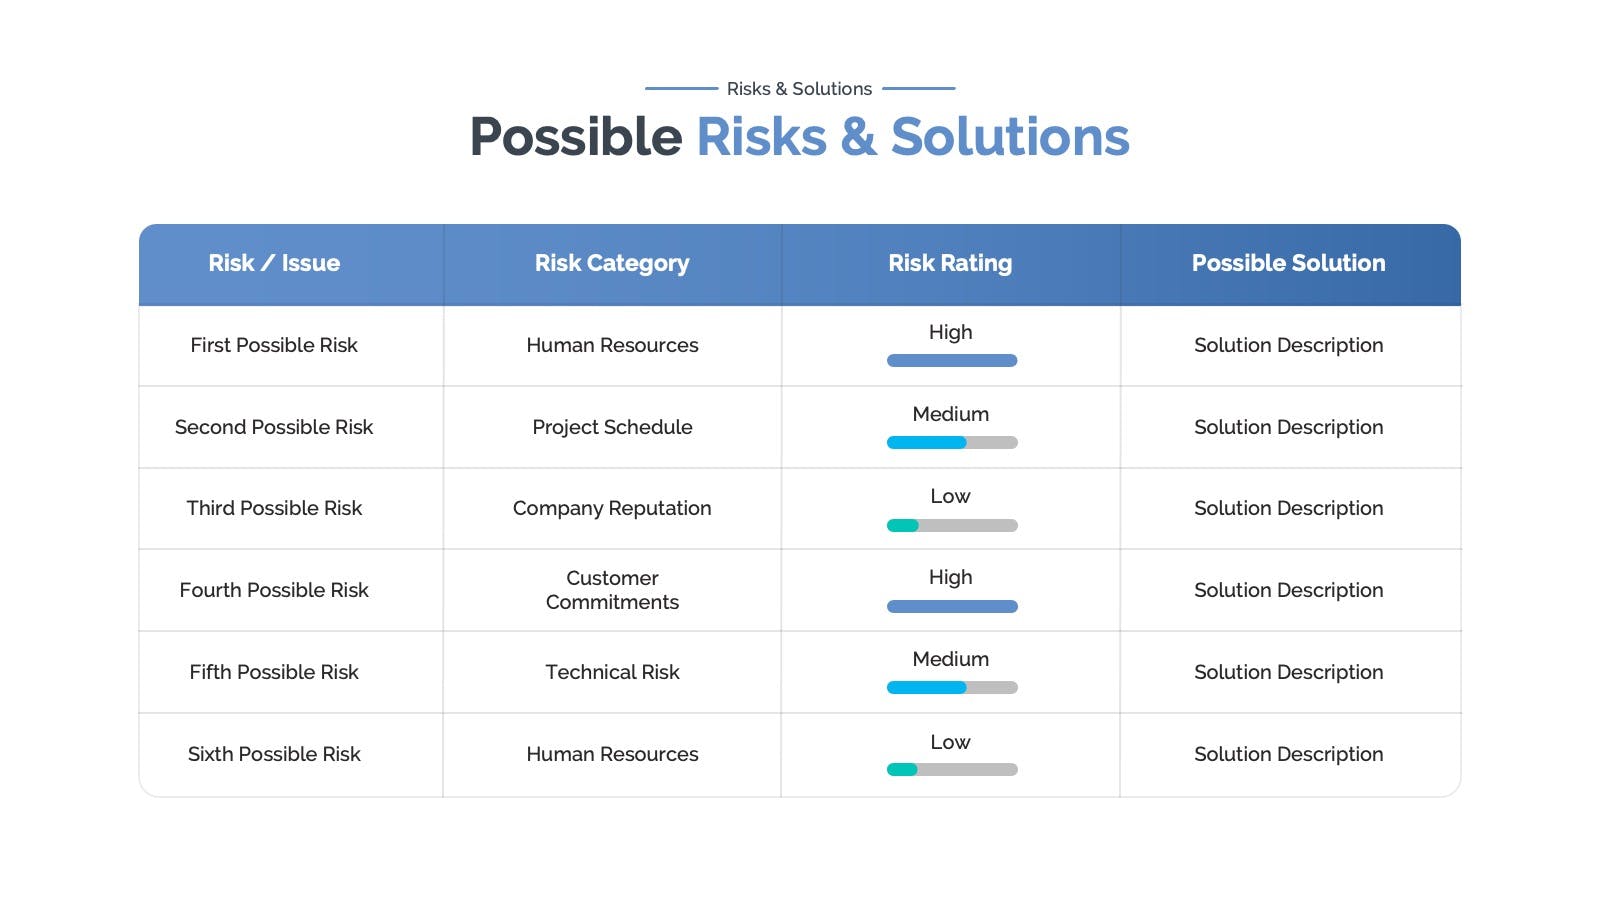Click the Medium rating bar for Technical Risk

point(952,688)
